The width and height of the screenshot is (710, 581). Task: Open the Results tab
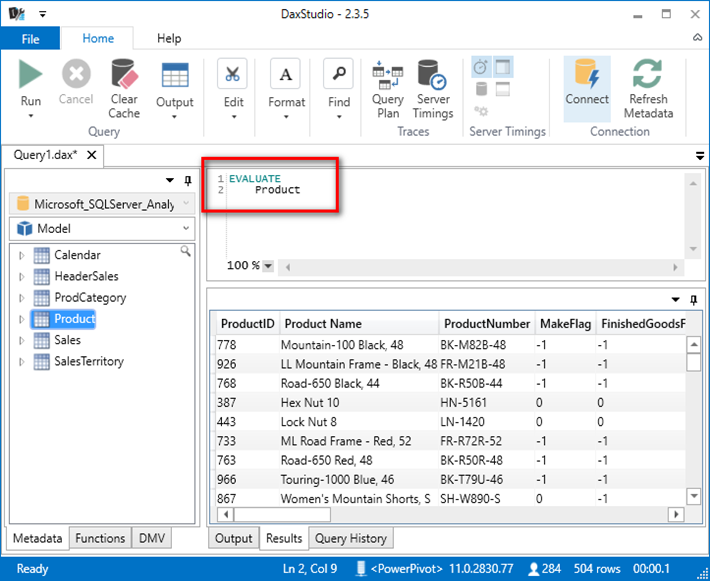coord(284,538)
